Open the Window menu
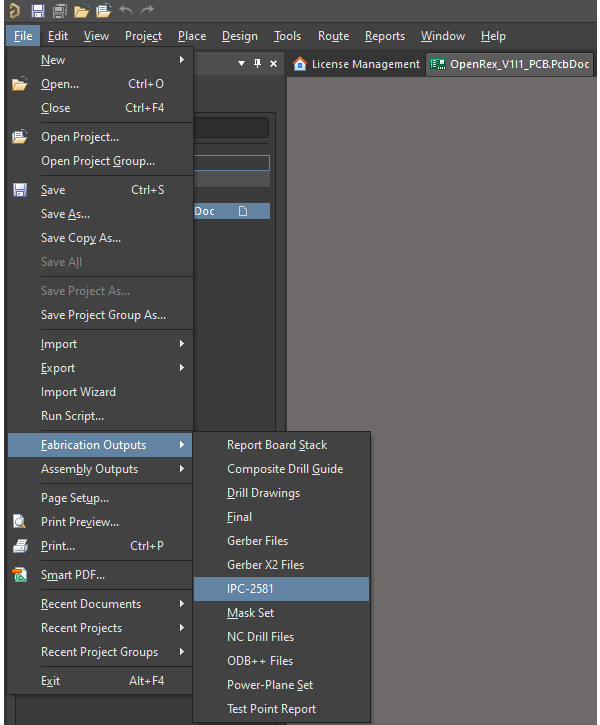 pos(442,36)
